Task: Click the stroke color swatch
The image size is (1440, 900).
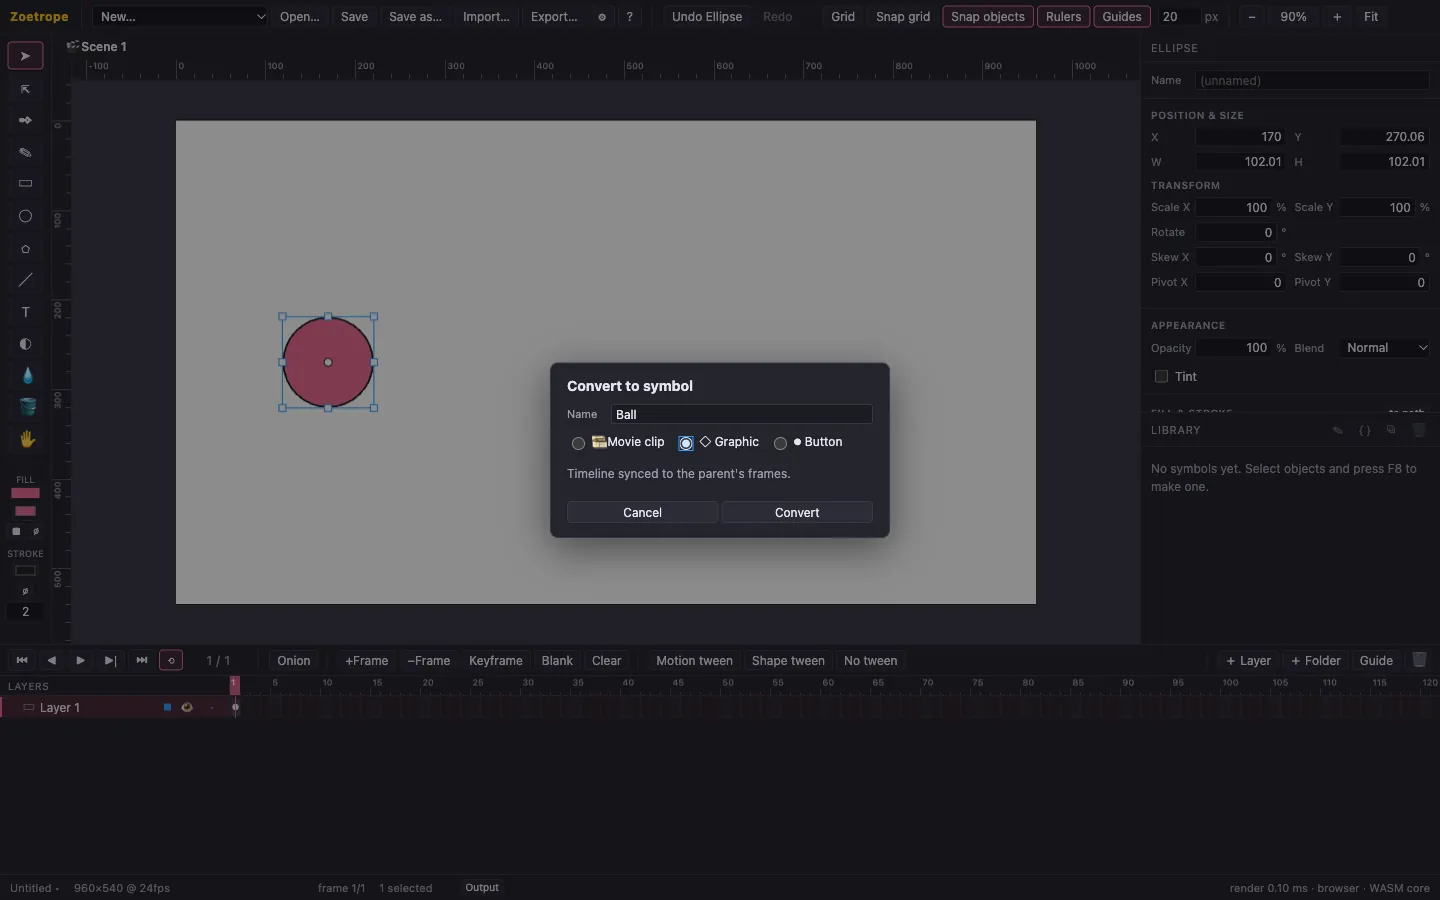Action: click(25, 571)
